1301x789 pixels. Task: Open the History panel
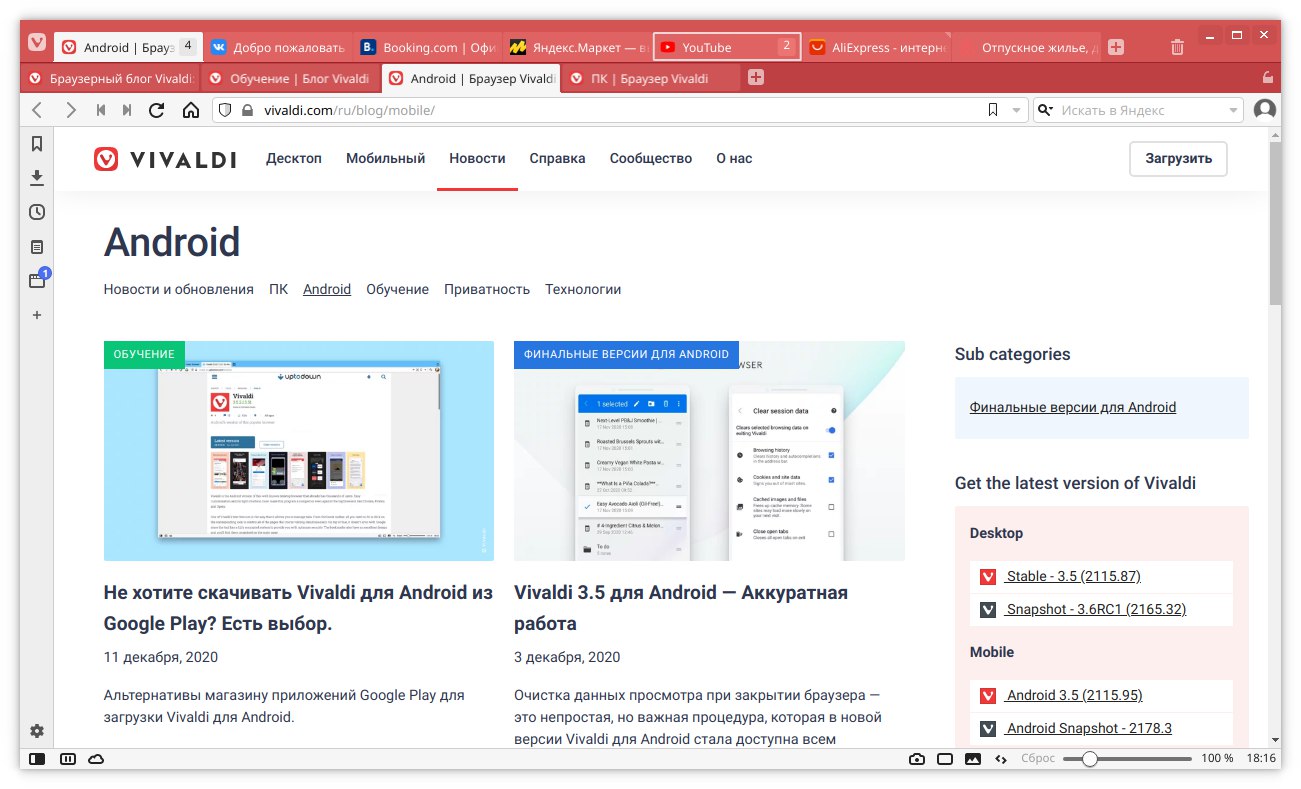click(x=37, y=212)
